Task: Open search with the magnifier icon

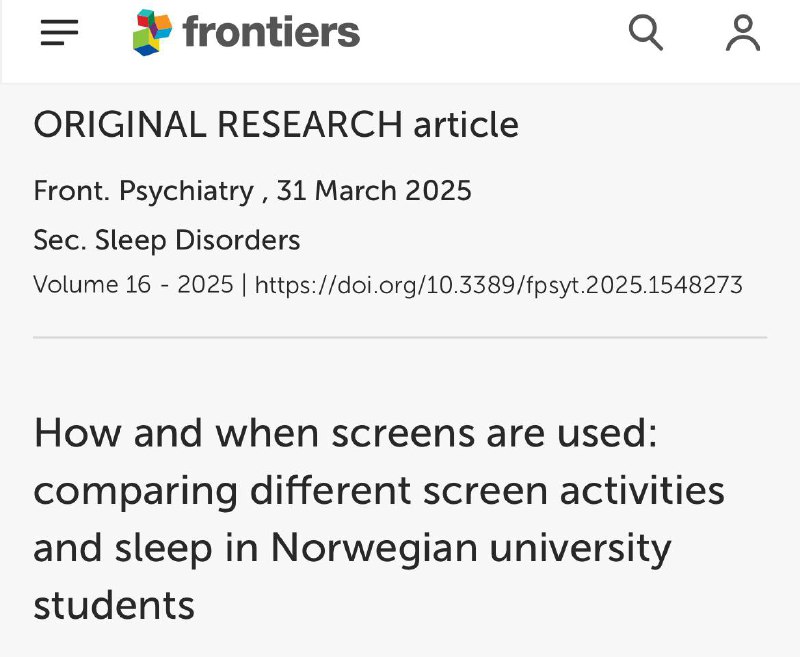Action: tap(645, 33)
